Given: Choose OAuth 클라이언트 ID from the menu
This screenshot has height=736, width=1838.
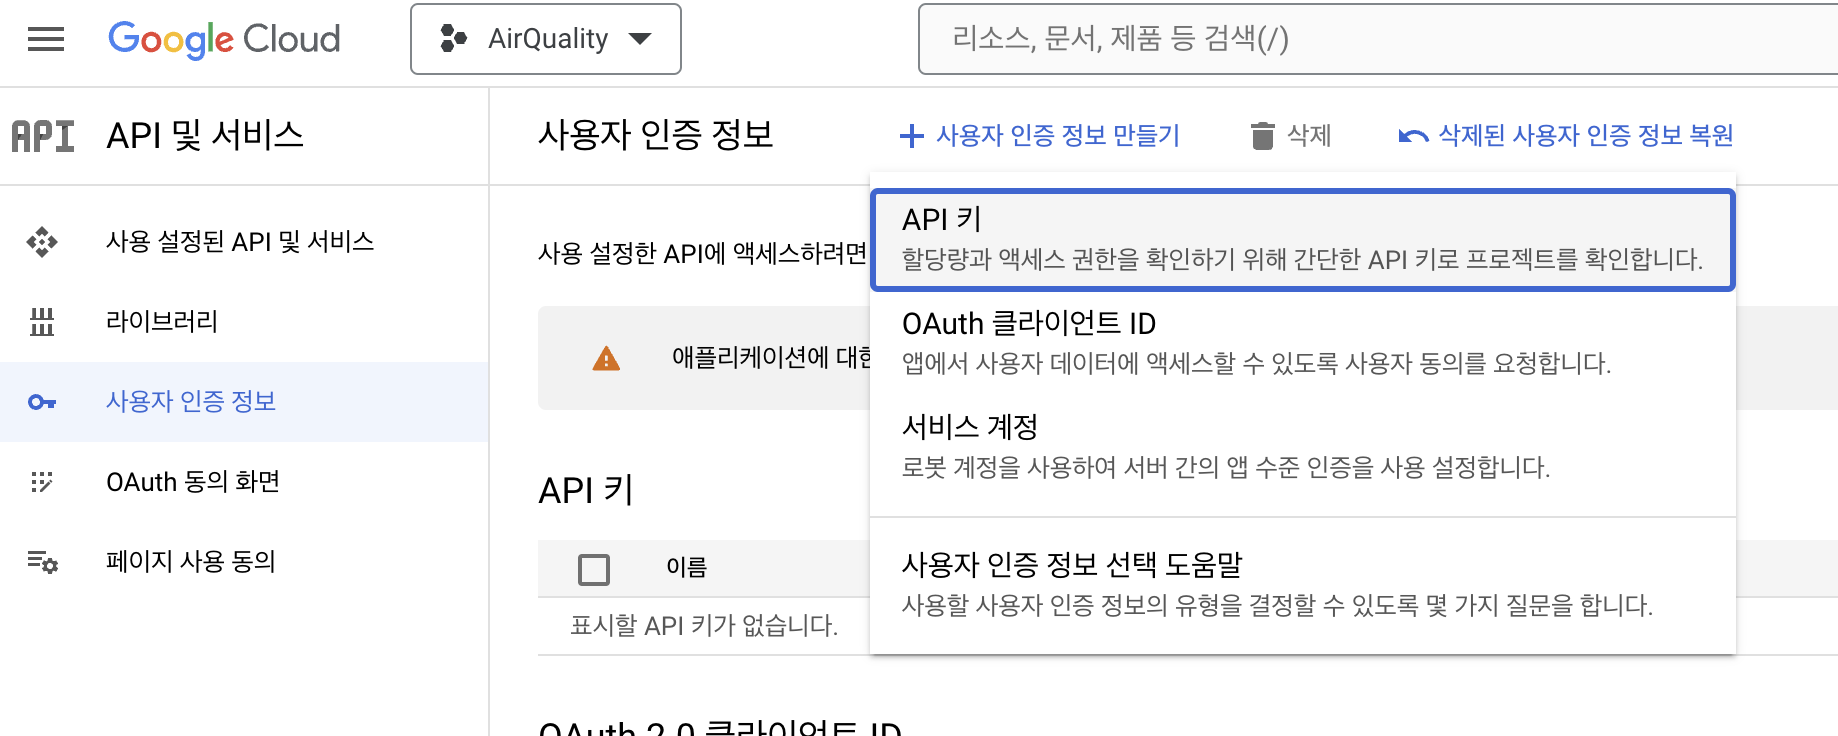Looking at the screenshot, I should click(1302, 342).
